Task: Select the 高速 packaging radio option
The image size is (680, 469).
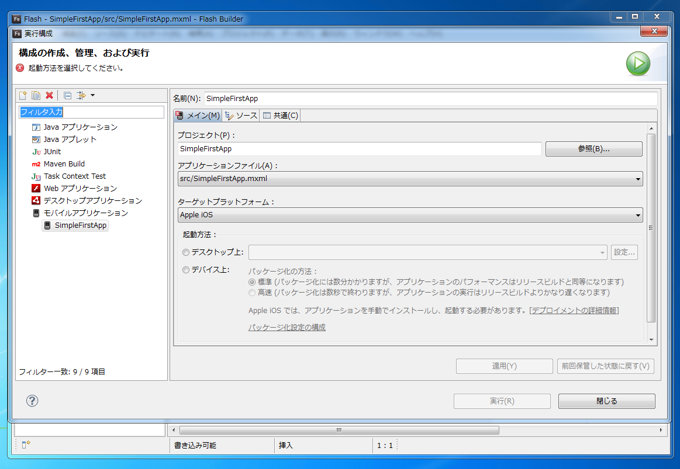Action: [x=252, y=293]
